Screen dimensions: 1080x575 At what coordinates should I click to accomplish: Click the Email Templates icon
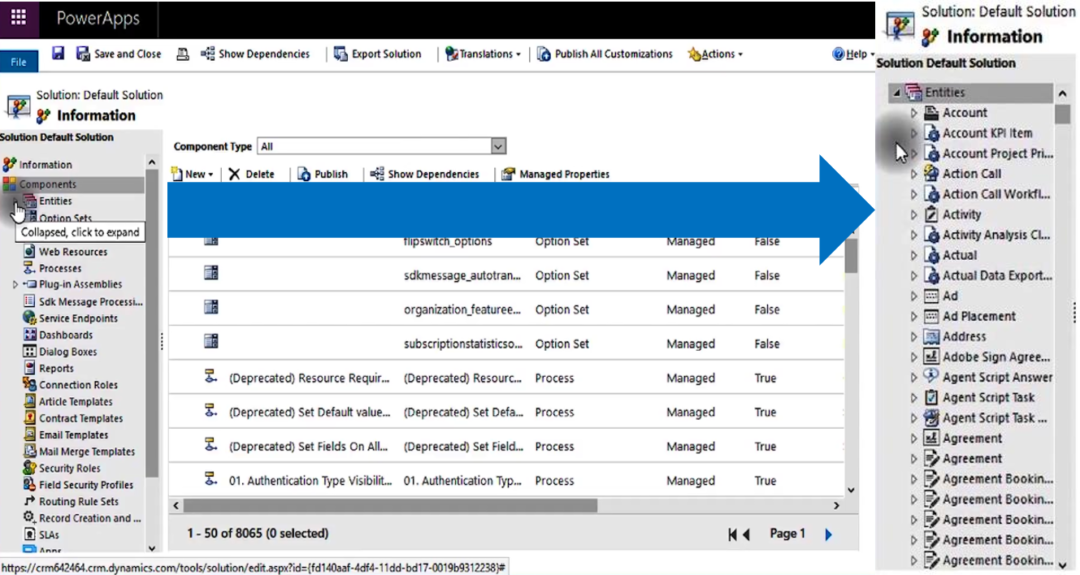tap(29, 435)
